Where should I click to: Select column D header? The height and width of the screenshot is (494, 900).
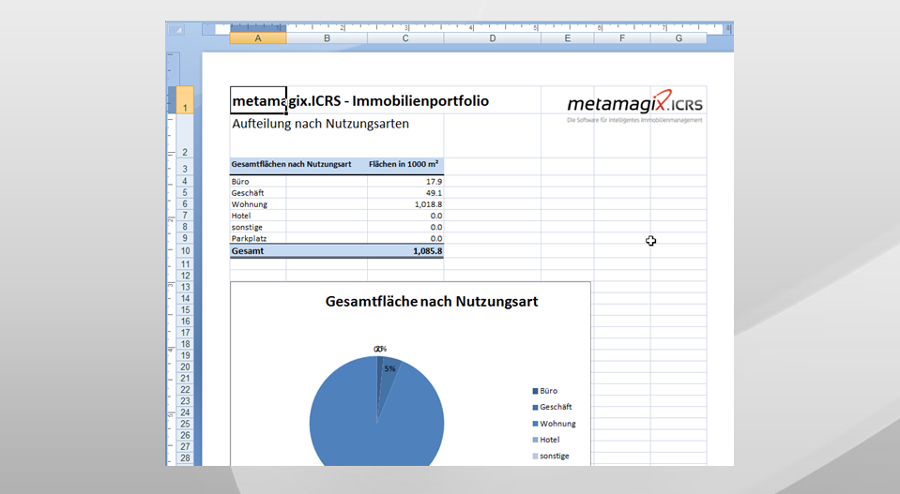492,38
